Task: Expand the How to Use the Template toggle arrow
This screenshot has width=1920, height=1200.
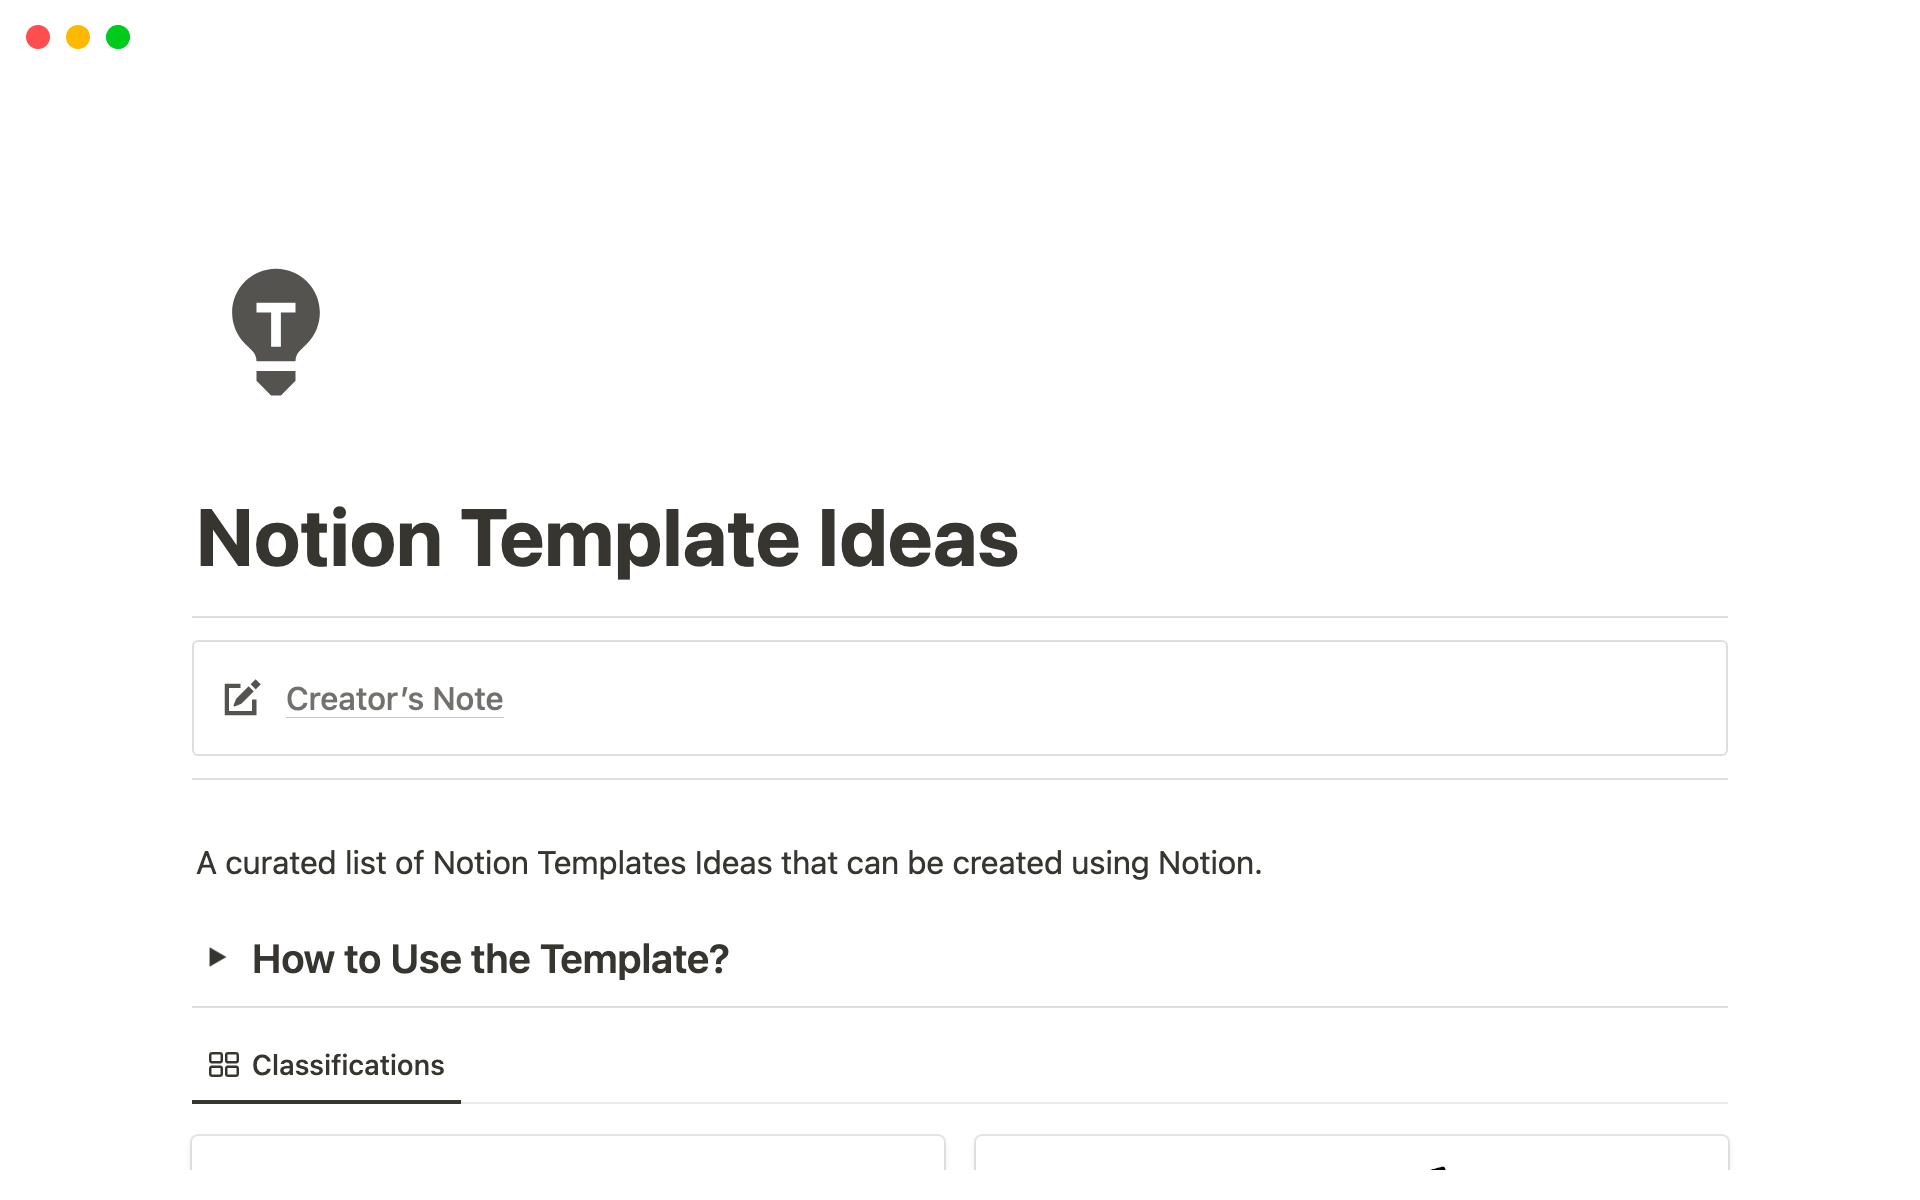Action: click(x=217, y=958)
